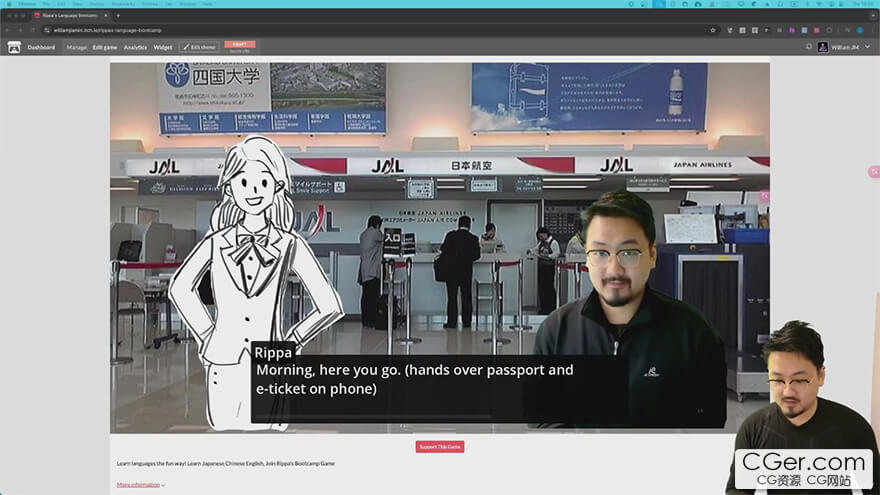Click the pink extension icon in toolbar
Viewport: 880px width, 495px height.
pyautogui.click(x=817, y=30)
